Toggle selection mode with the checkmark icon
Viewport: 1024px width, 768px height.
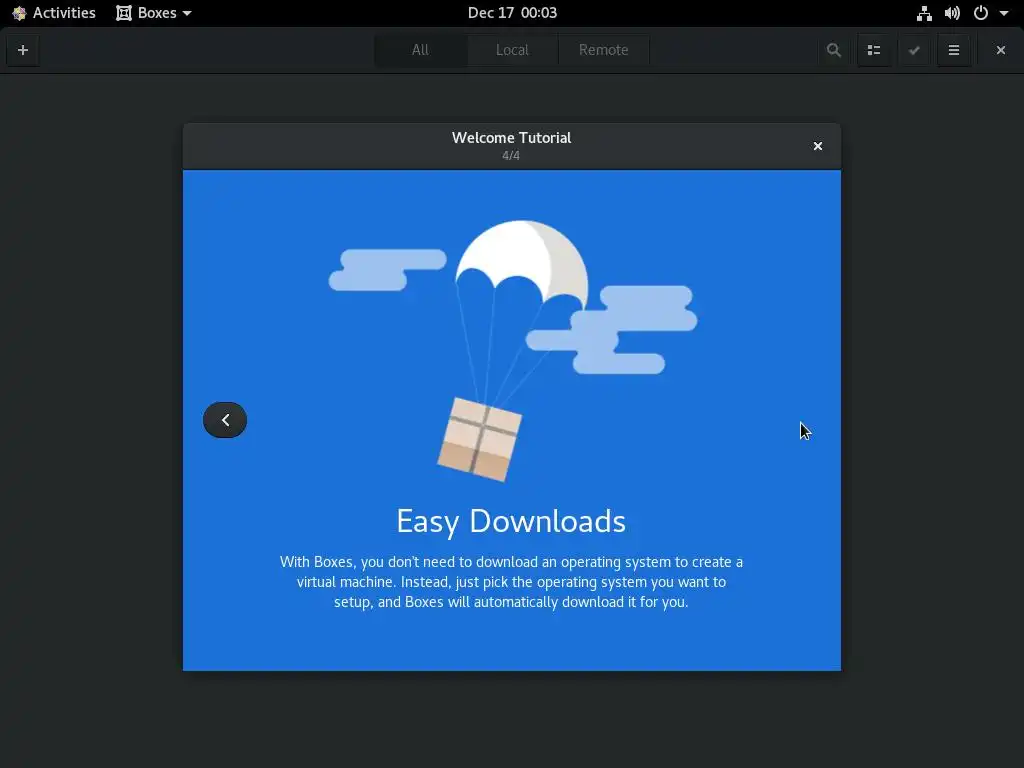point(914,50)
